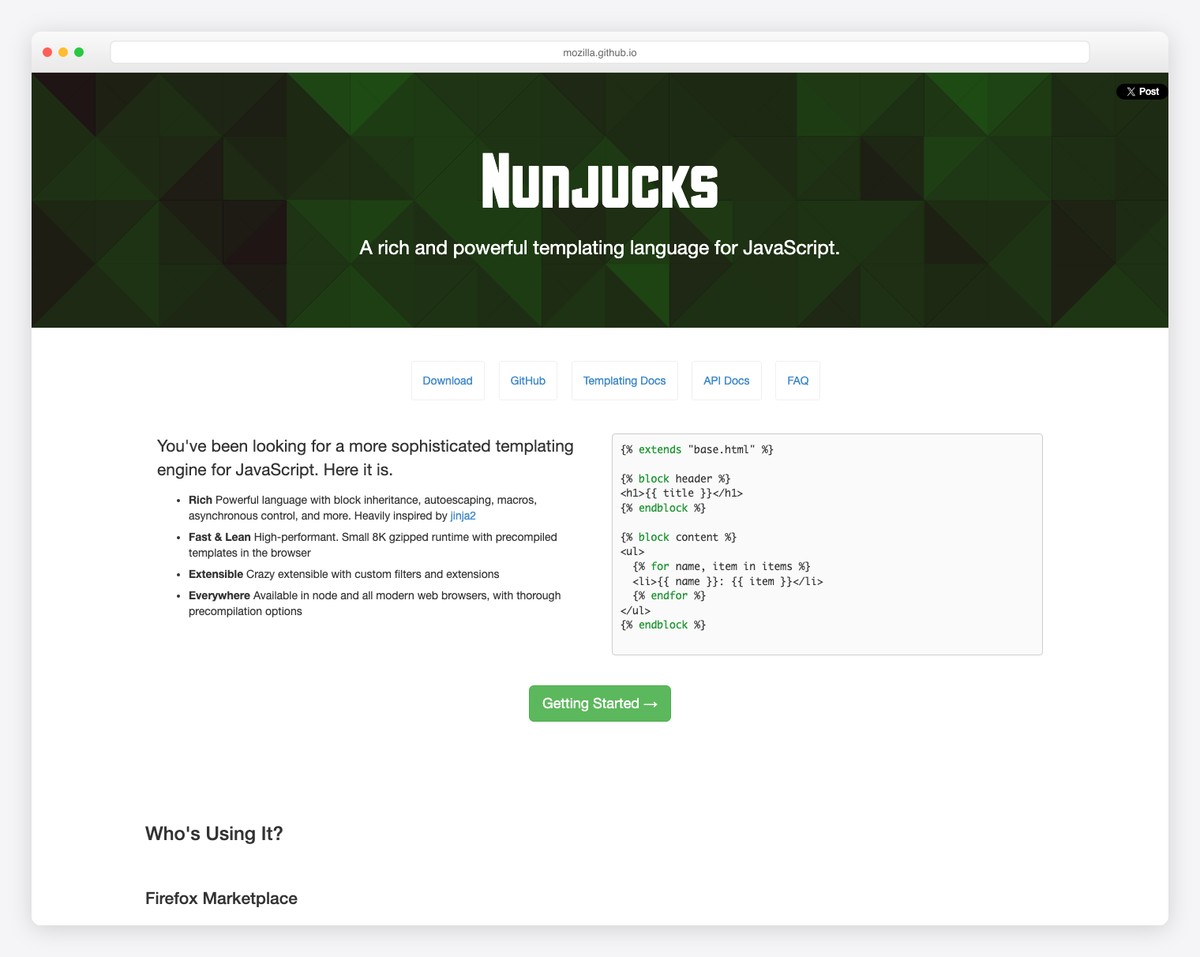1200x957 pixels.
Task: Click the X Post share button
Action: tap(1141, 91)
